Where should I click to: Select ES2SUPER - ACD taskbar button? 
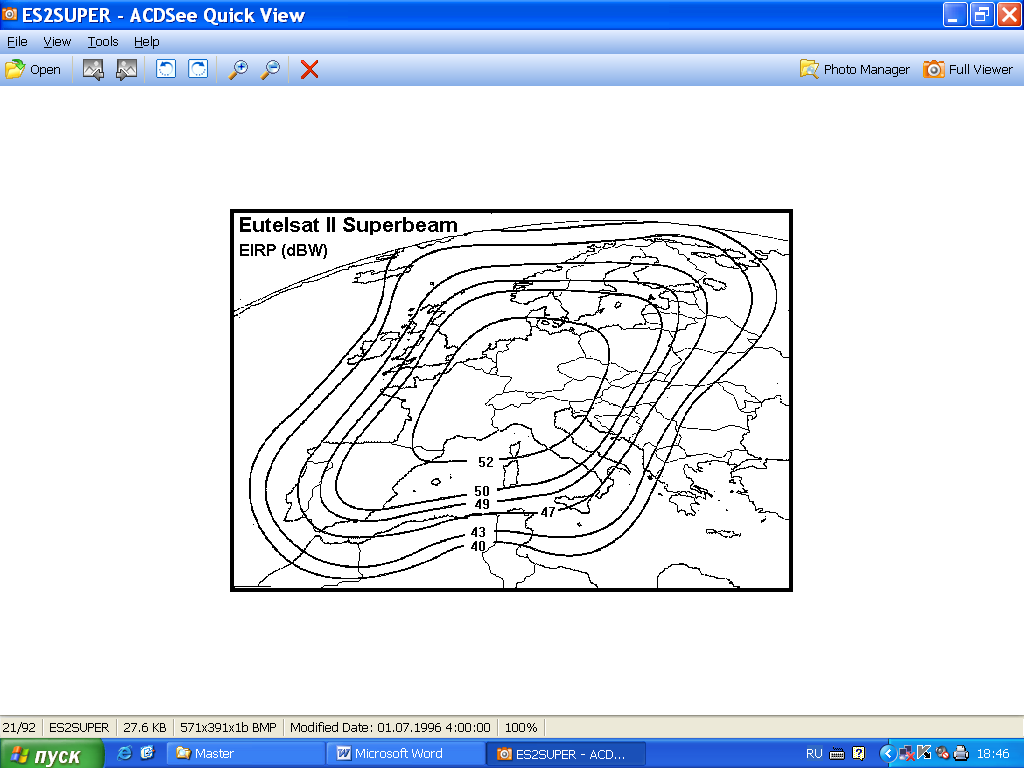566,754
